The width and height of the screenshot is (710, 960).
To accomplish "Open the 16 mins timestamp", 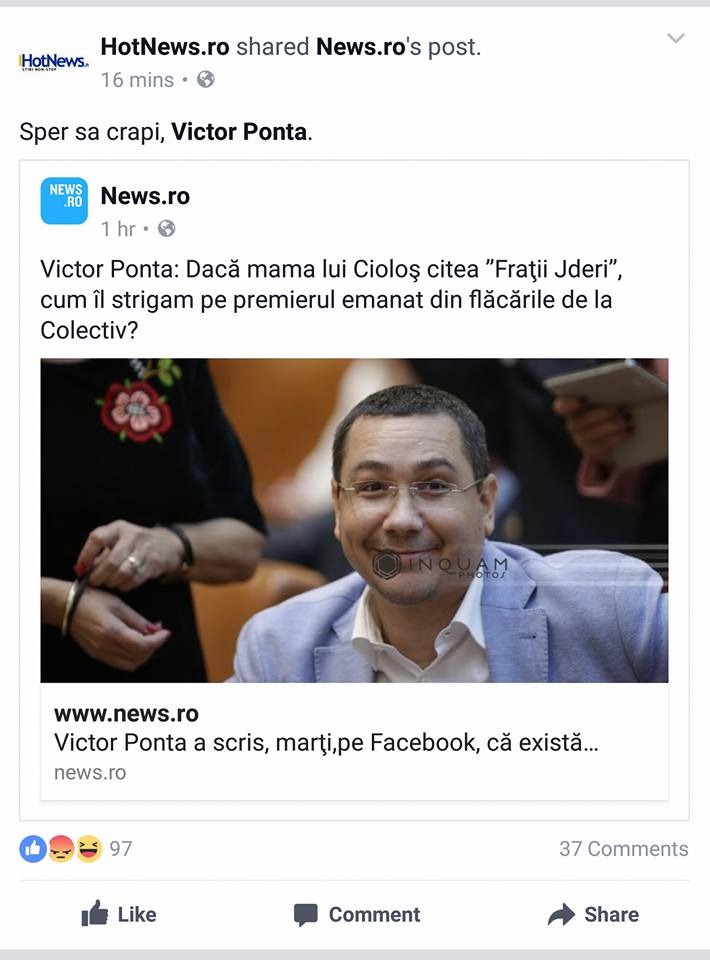I will 137,80.
